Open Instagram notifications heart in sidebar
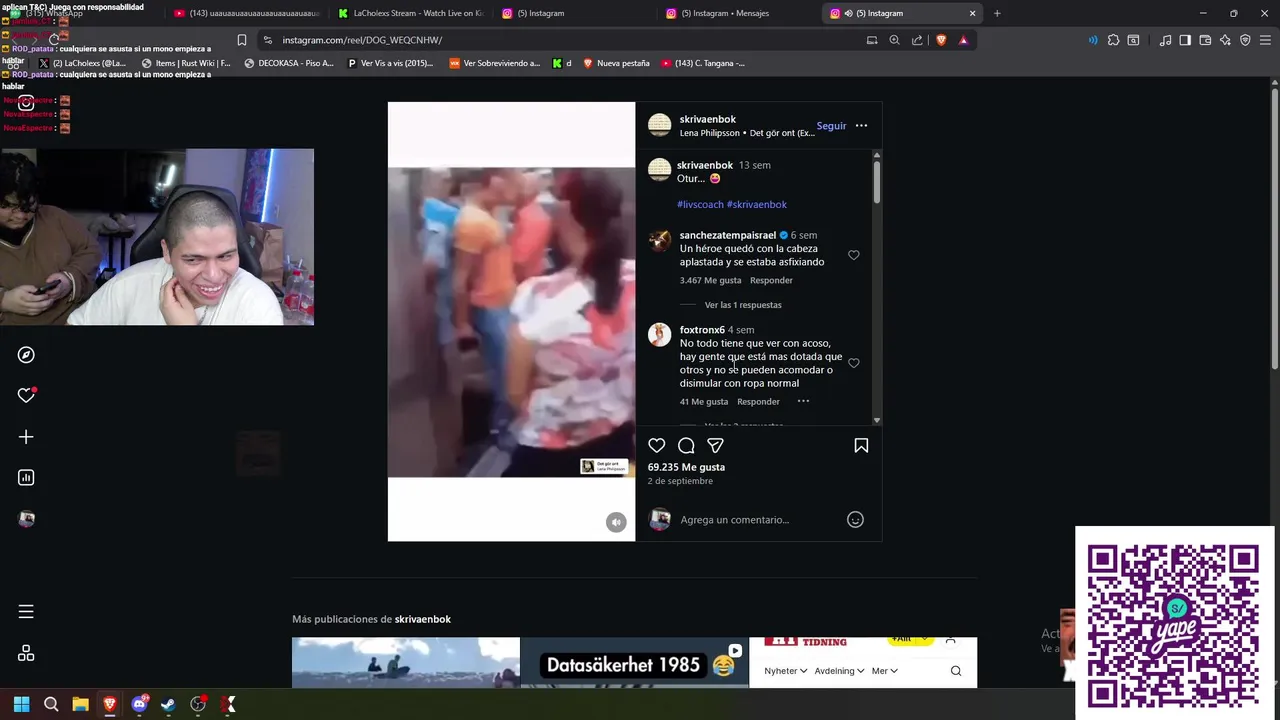1280x720 pixels. tap(26, 396)
